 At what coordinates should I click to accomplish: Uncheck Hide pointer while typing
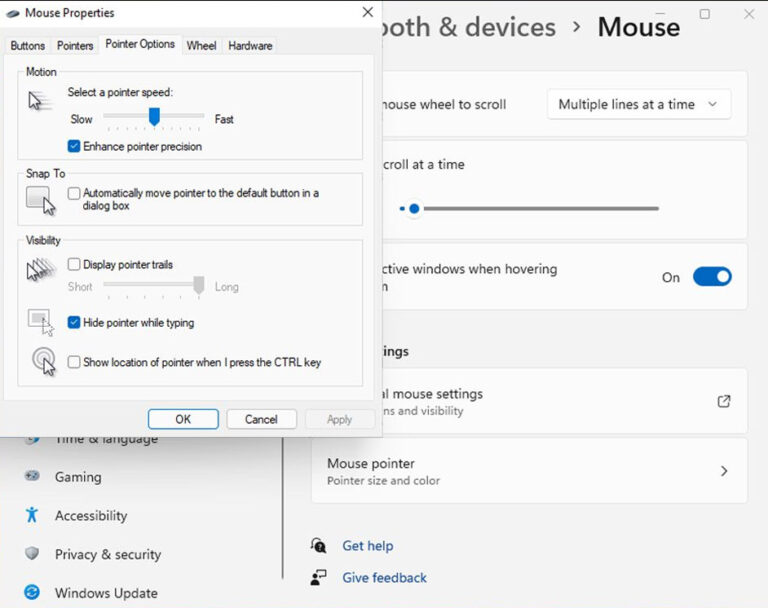point(74,322)
